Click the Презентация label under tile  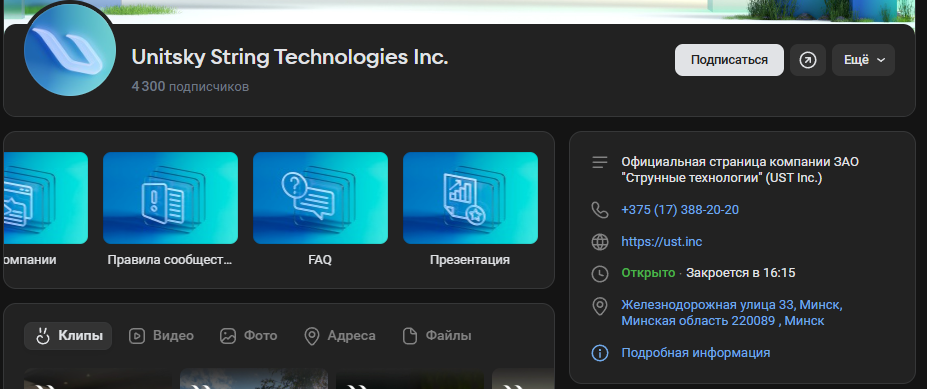click(x=470, y=260)
